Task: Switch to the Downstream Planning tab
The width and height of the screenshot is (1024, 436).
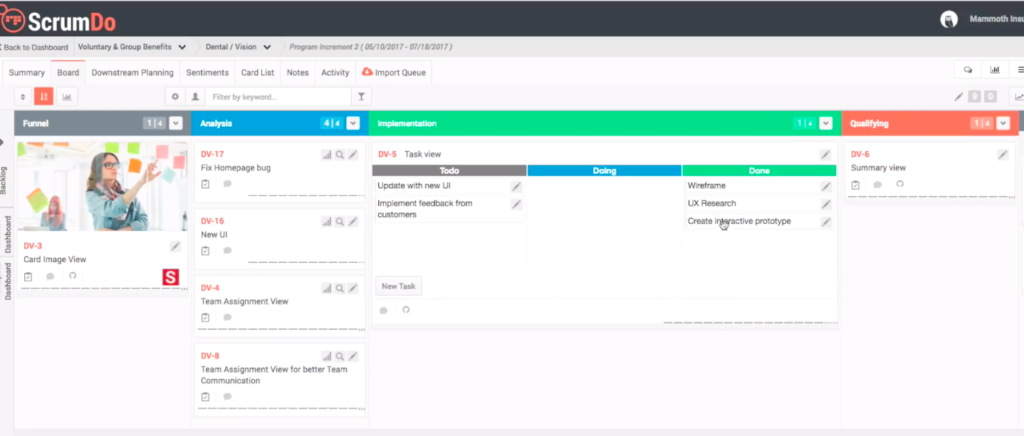Action: [x=133, y=73]
